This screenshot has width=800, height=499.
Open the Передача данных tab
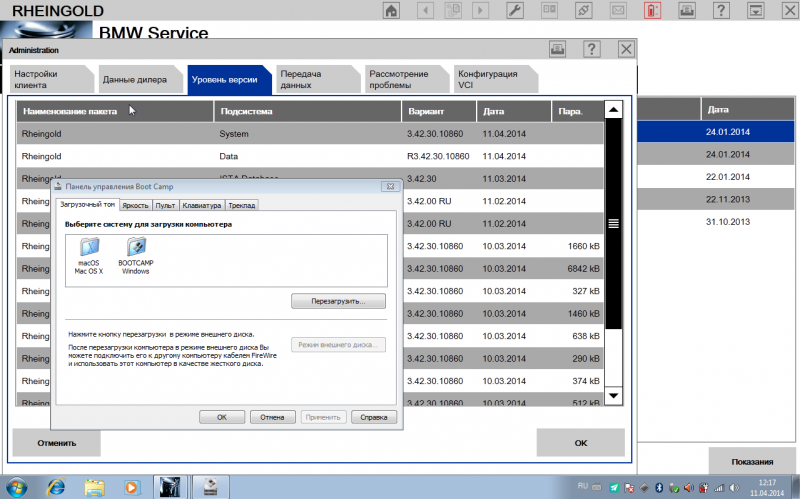tap(316, 79)
